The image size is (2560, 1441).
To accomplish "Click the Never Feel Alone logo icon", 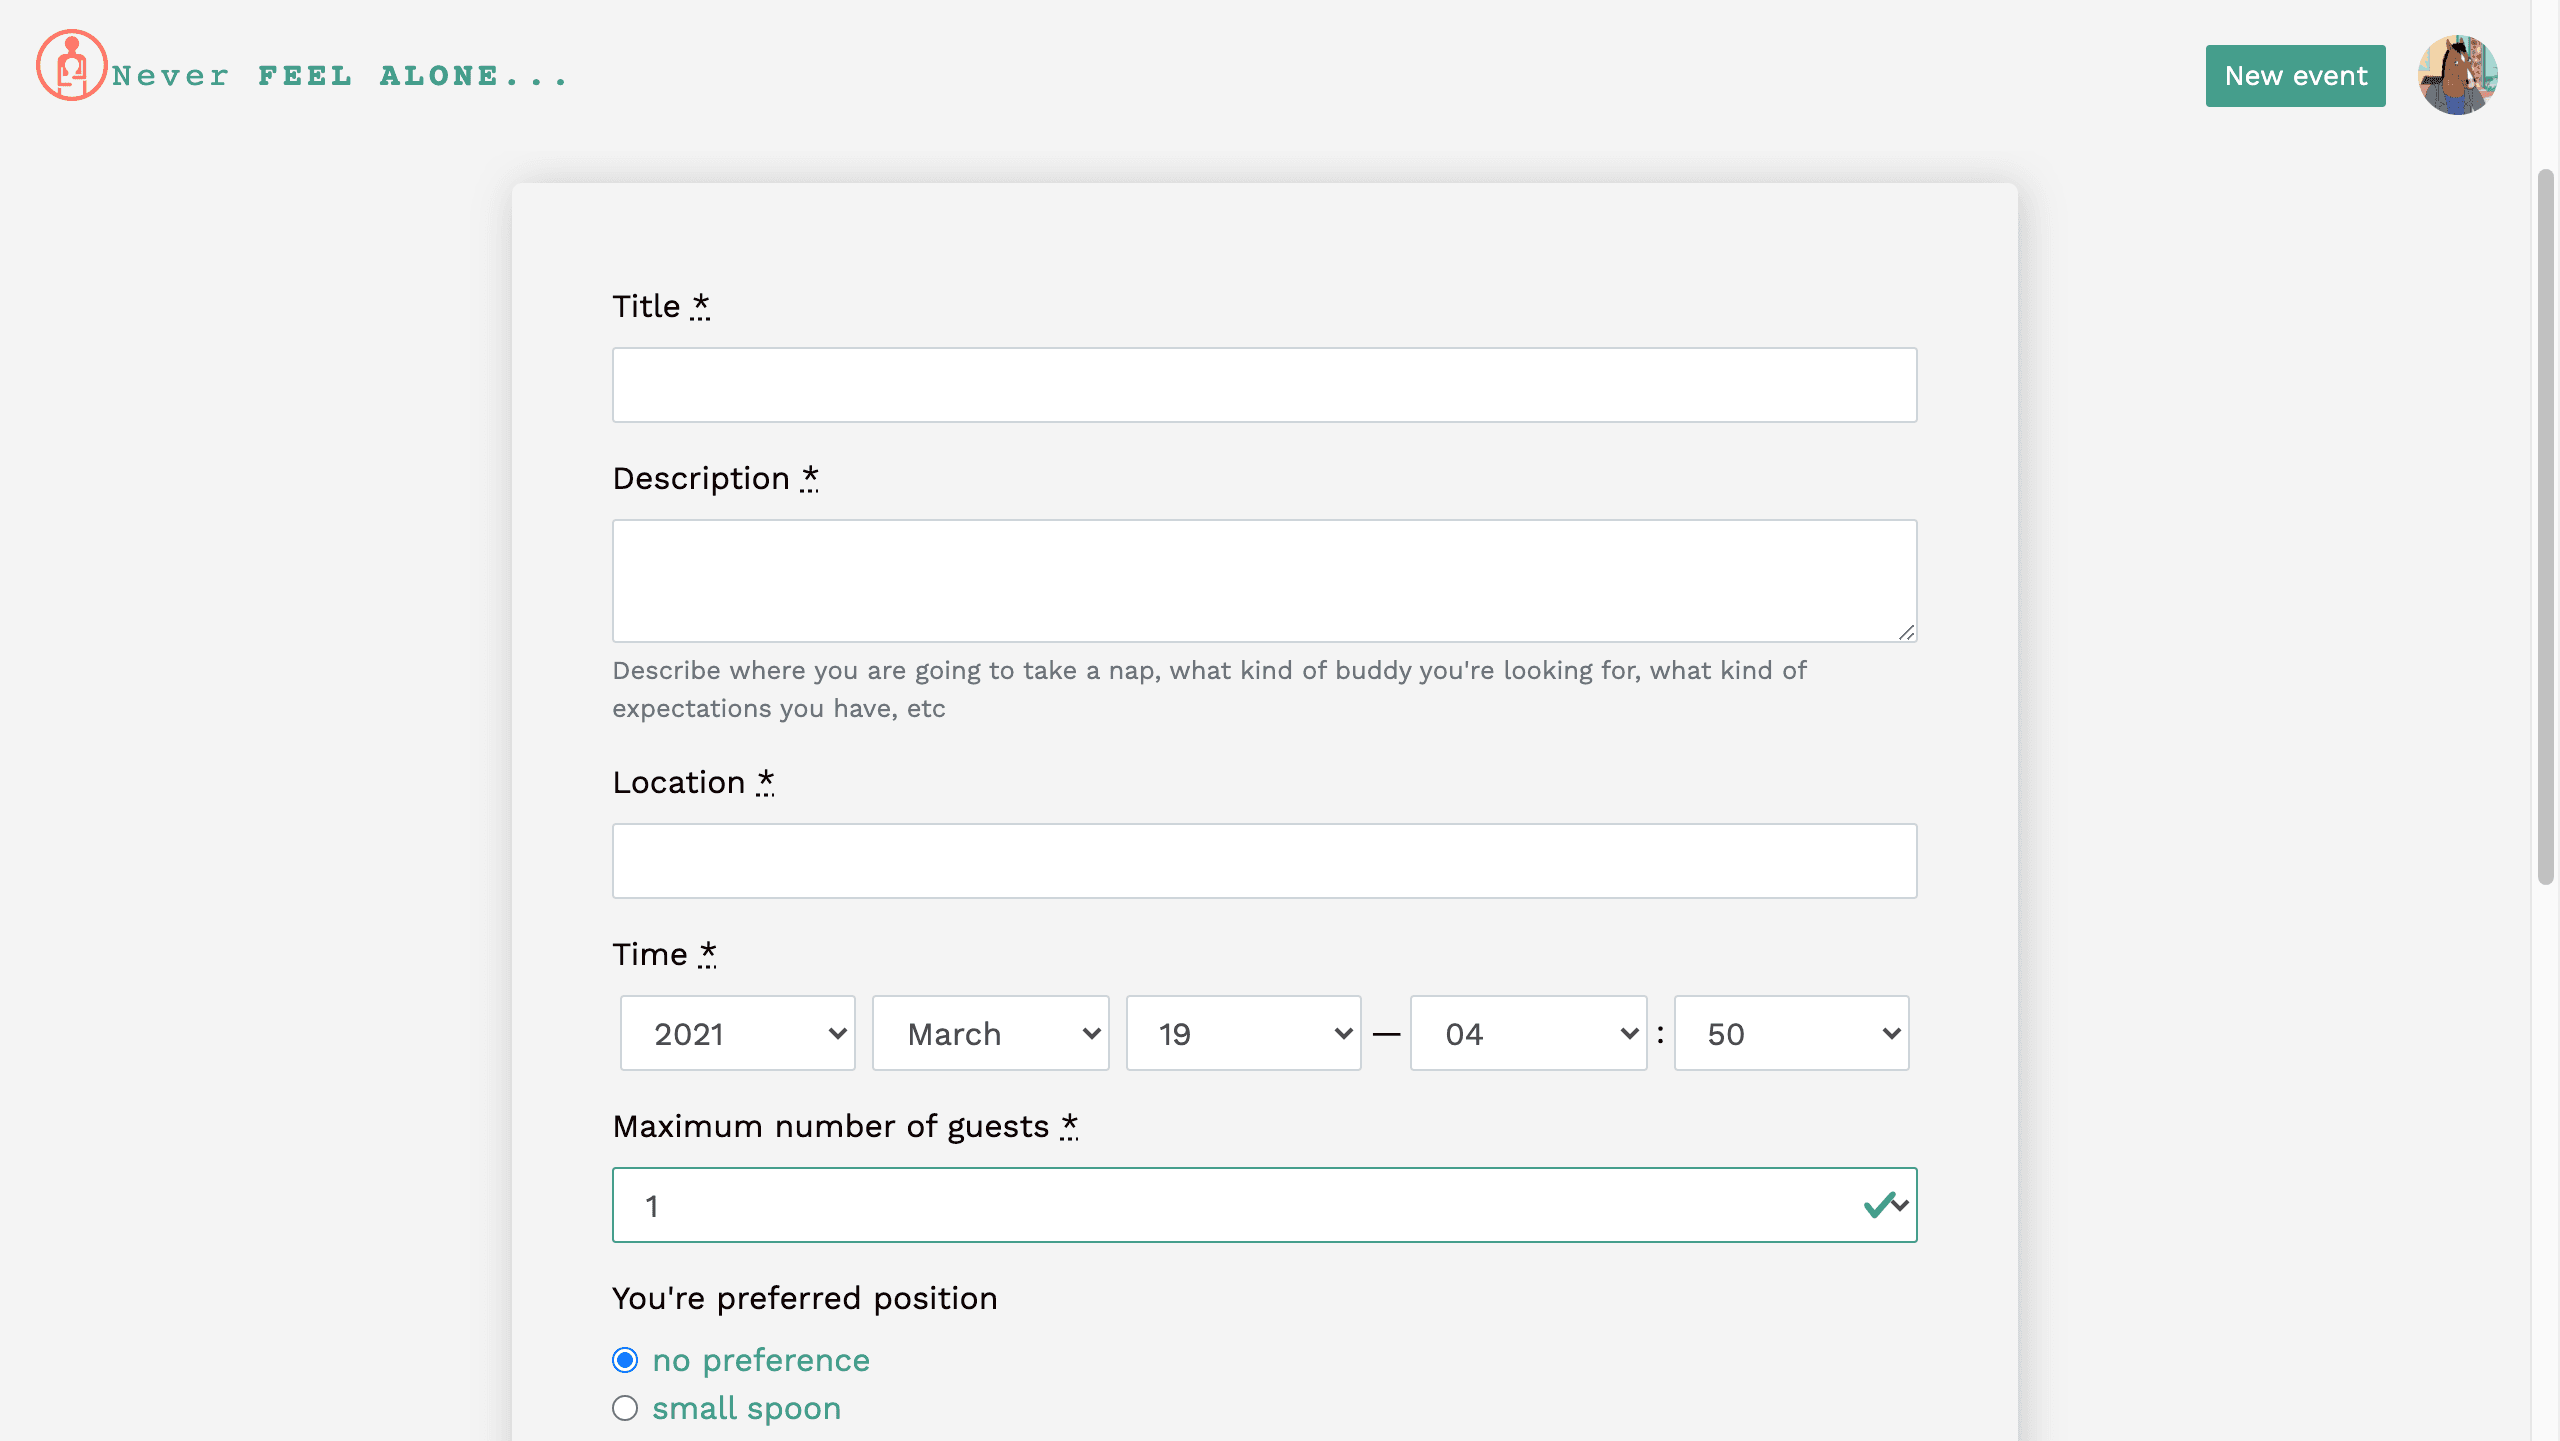I will click(x=71, y=65).
